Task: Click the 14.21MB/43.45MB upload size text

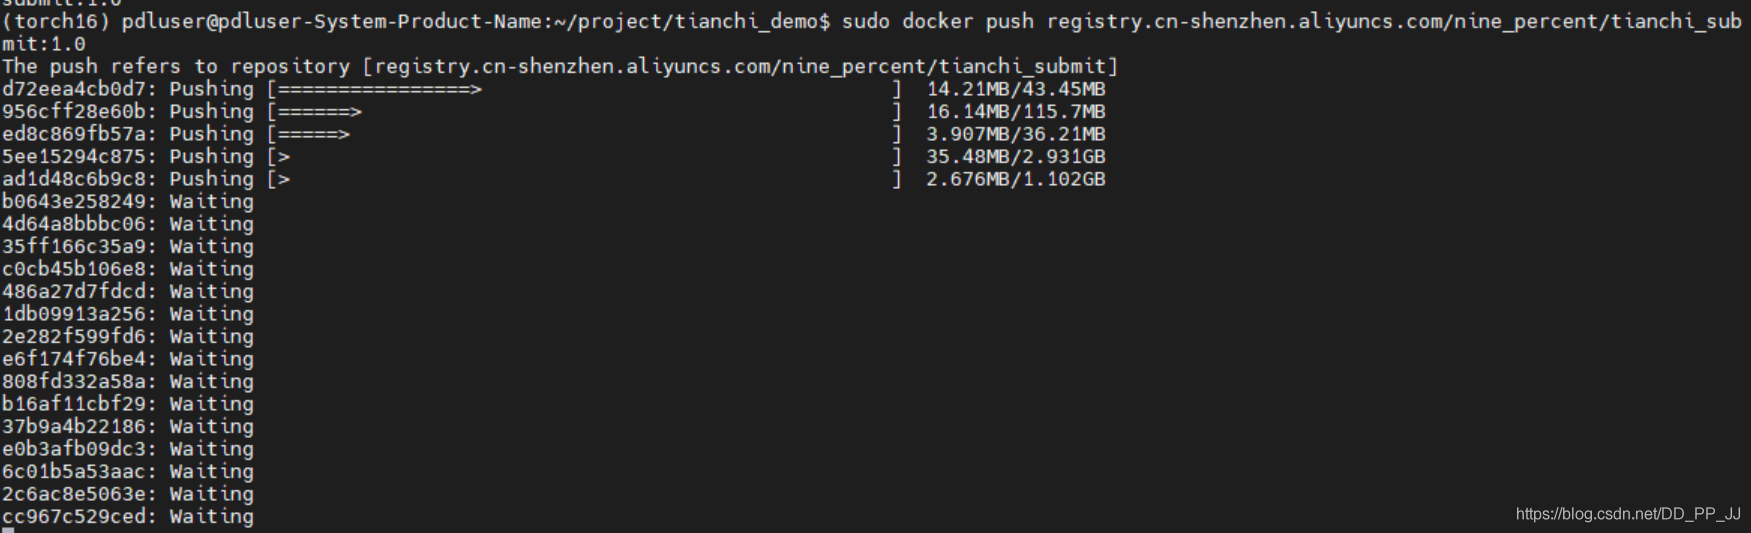Action: (x=1015, y=89)
